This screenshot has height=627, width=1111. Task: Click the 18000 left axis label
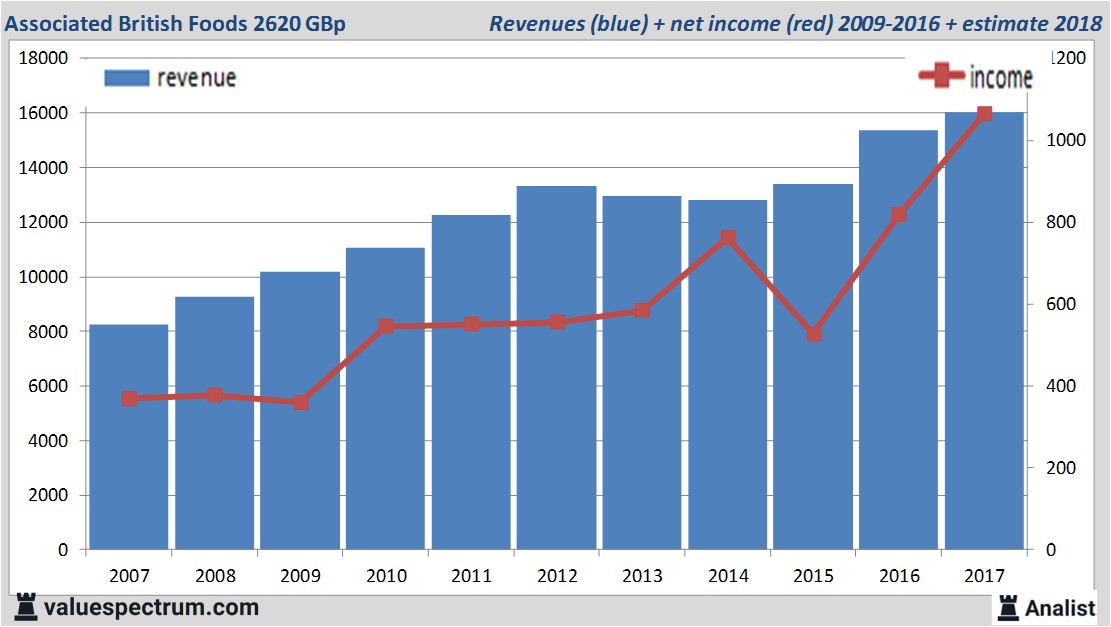44,59
